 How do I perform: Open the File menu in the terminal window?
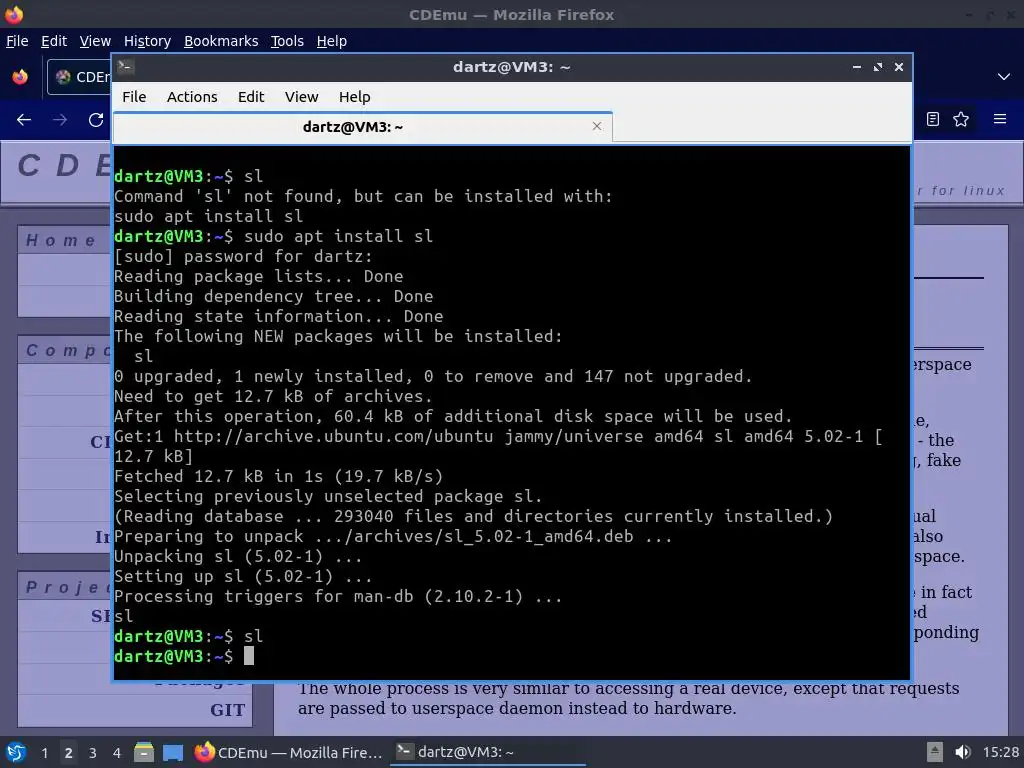tap(134, 97)
